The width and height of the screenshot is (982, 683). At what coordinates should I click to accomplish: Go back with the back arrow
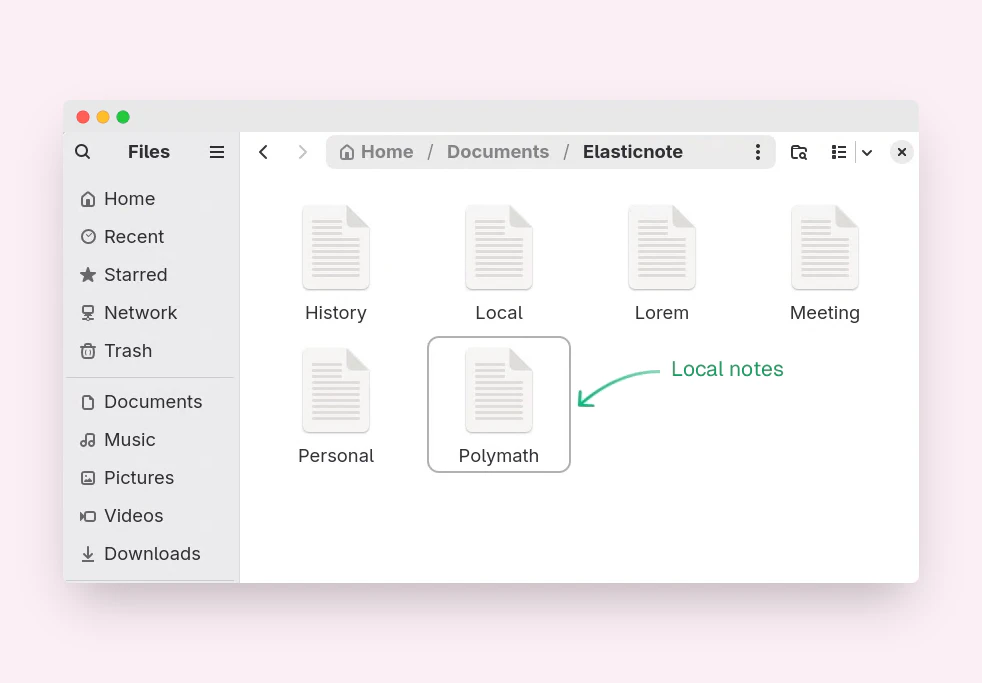[x=264, y=152]
